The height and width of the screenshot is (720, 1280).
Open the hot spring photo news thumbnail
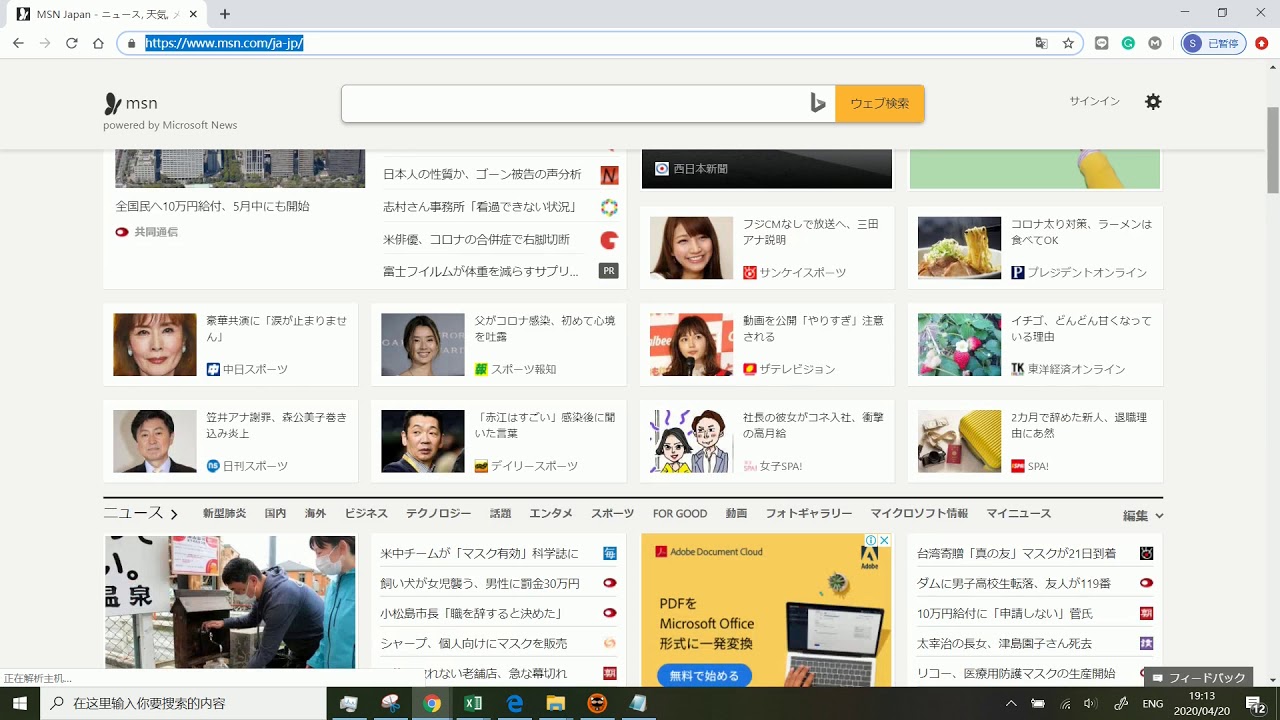(x=230, y=602)
